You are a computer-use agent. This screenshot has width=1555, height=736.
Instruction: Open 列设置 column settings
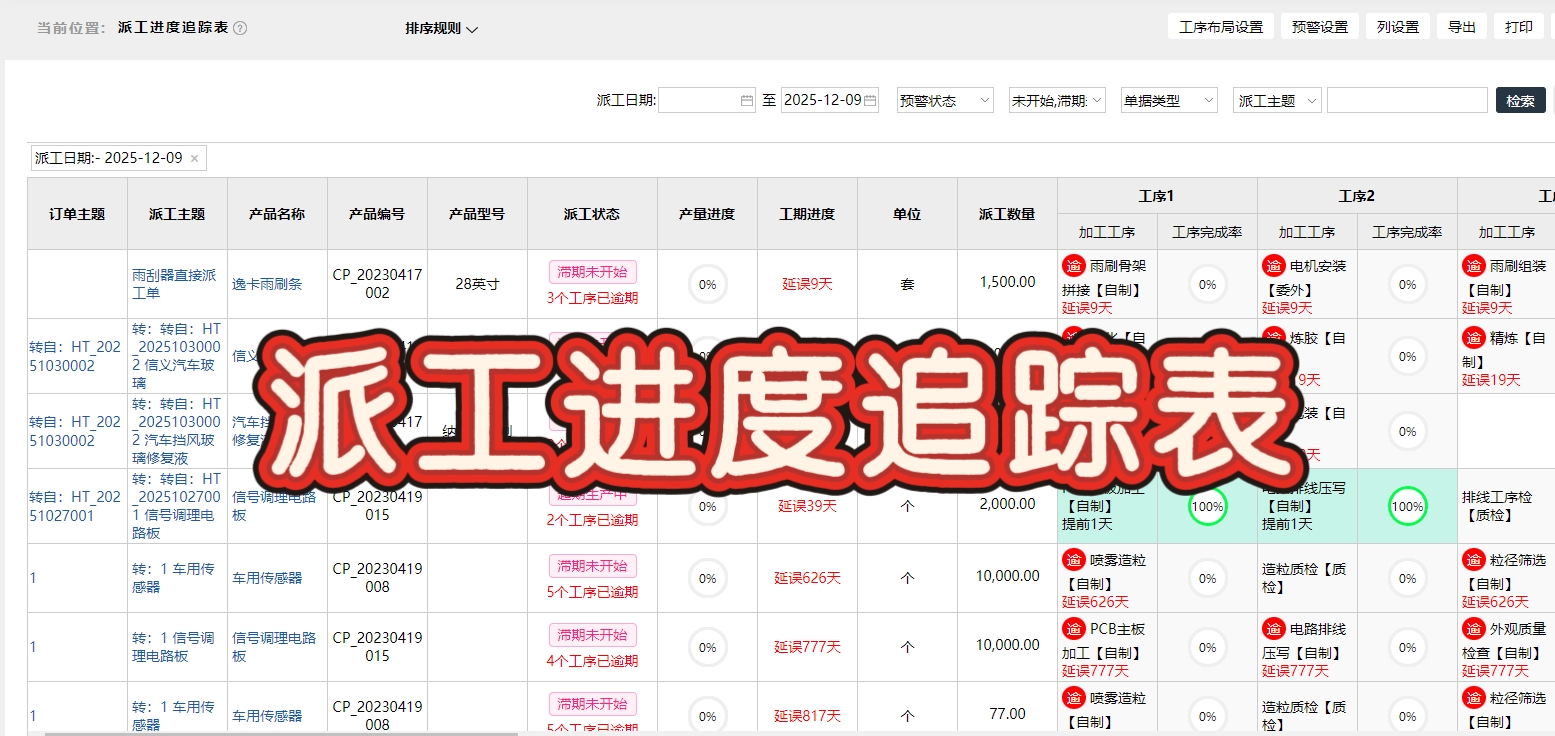click(1398, 27)
